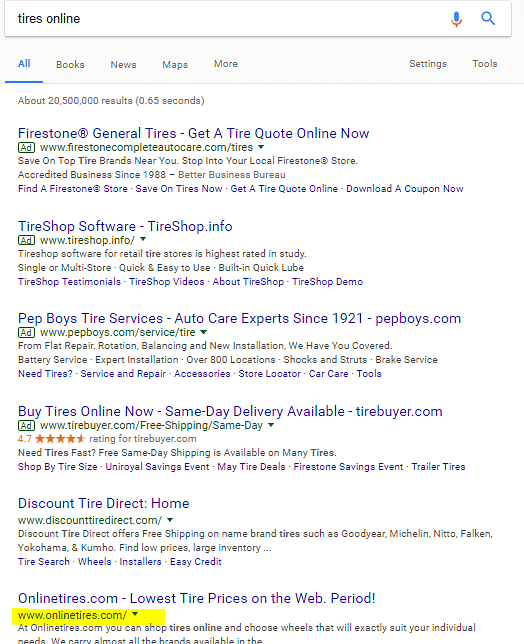Open Download A Coupon Now sitelink
This screenshot has width=524, height=644.
coord(404,189)
